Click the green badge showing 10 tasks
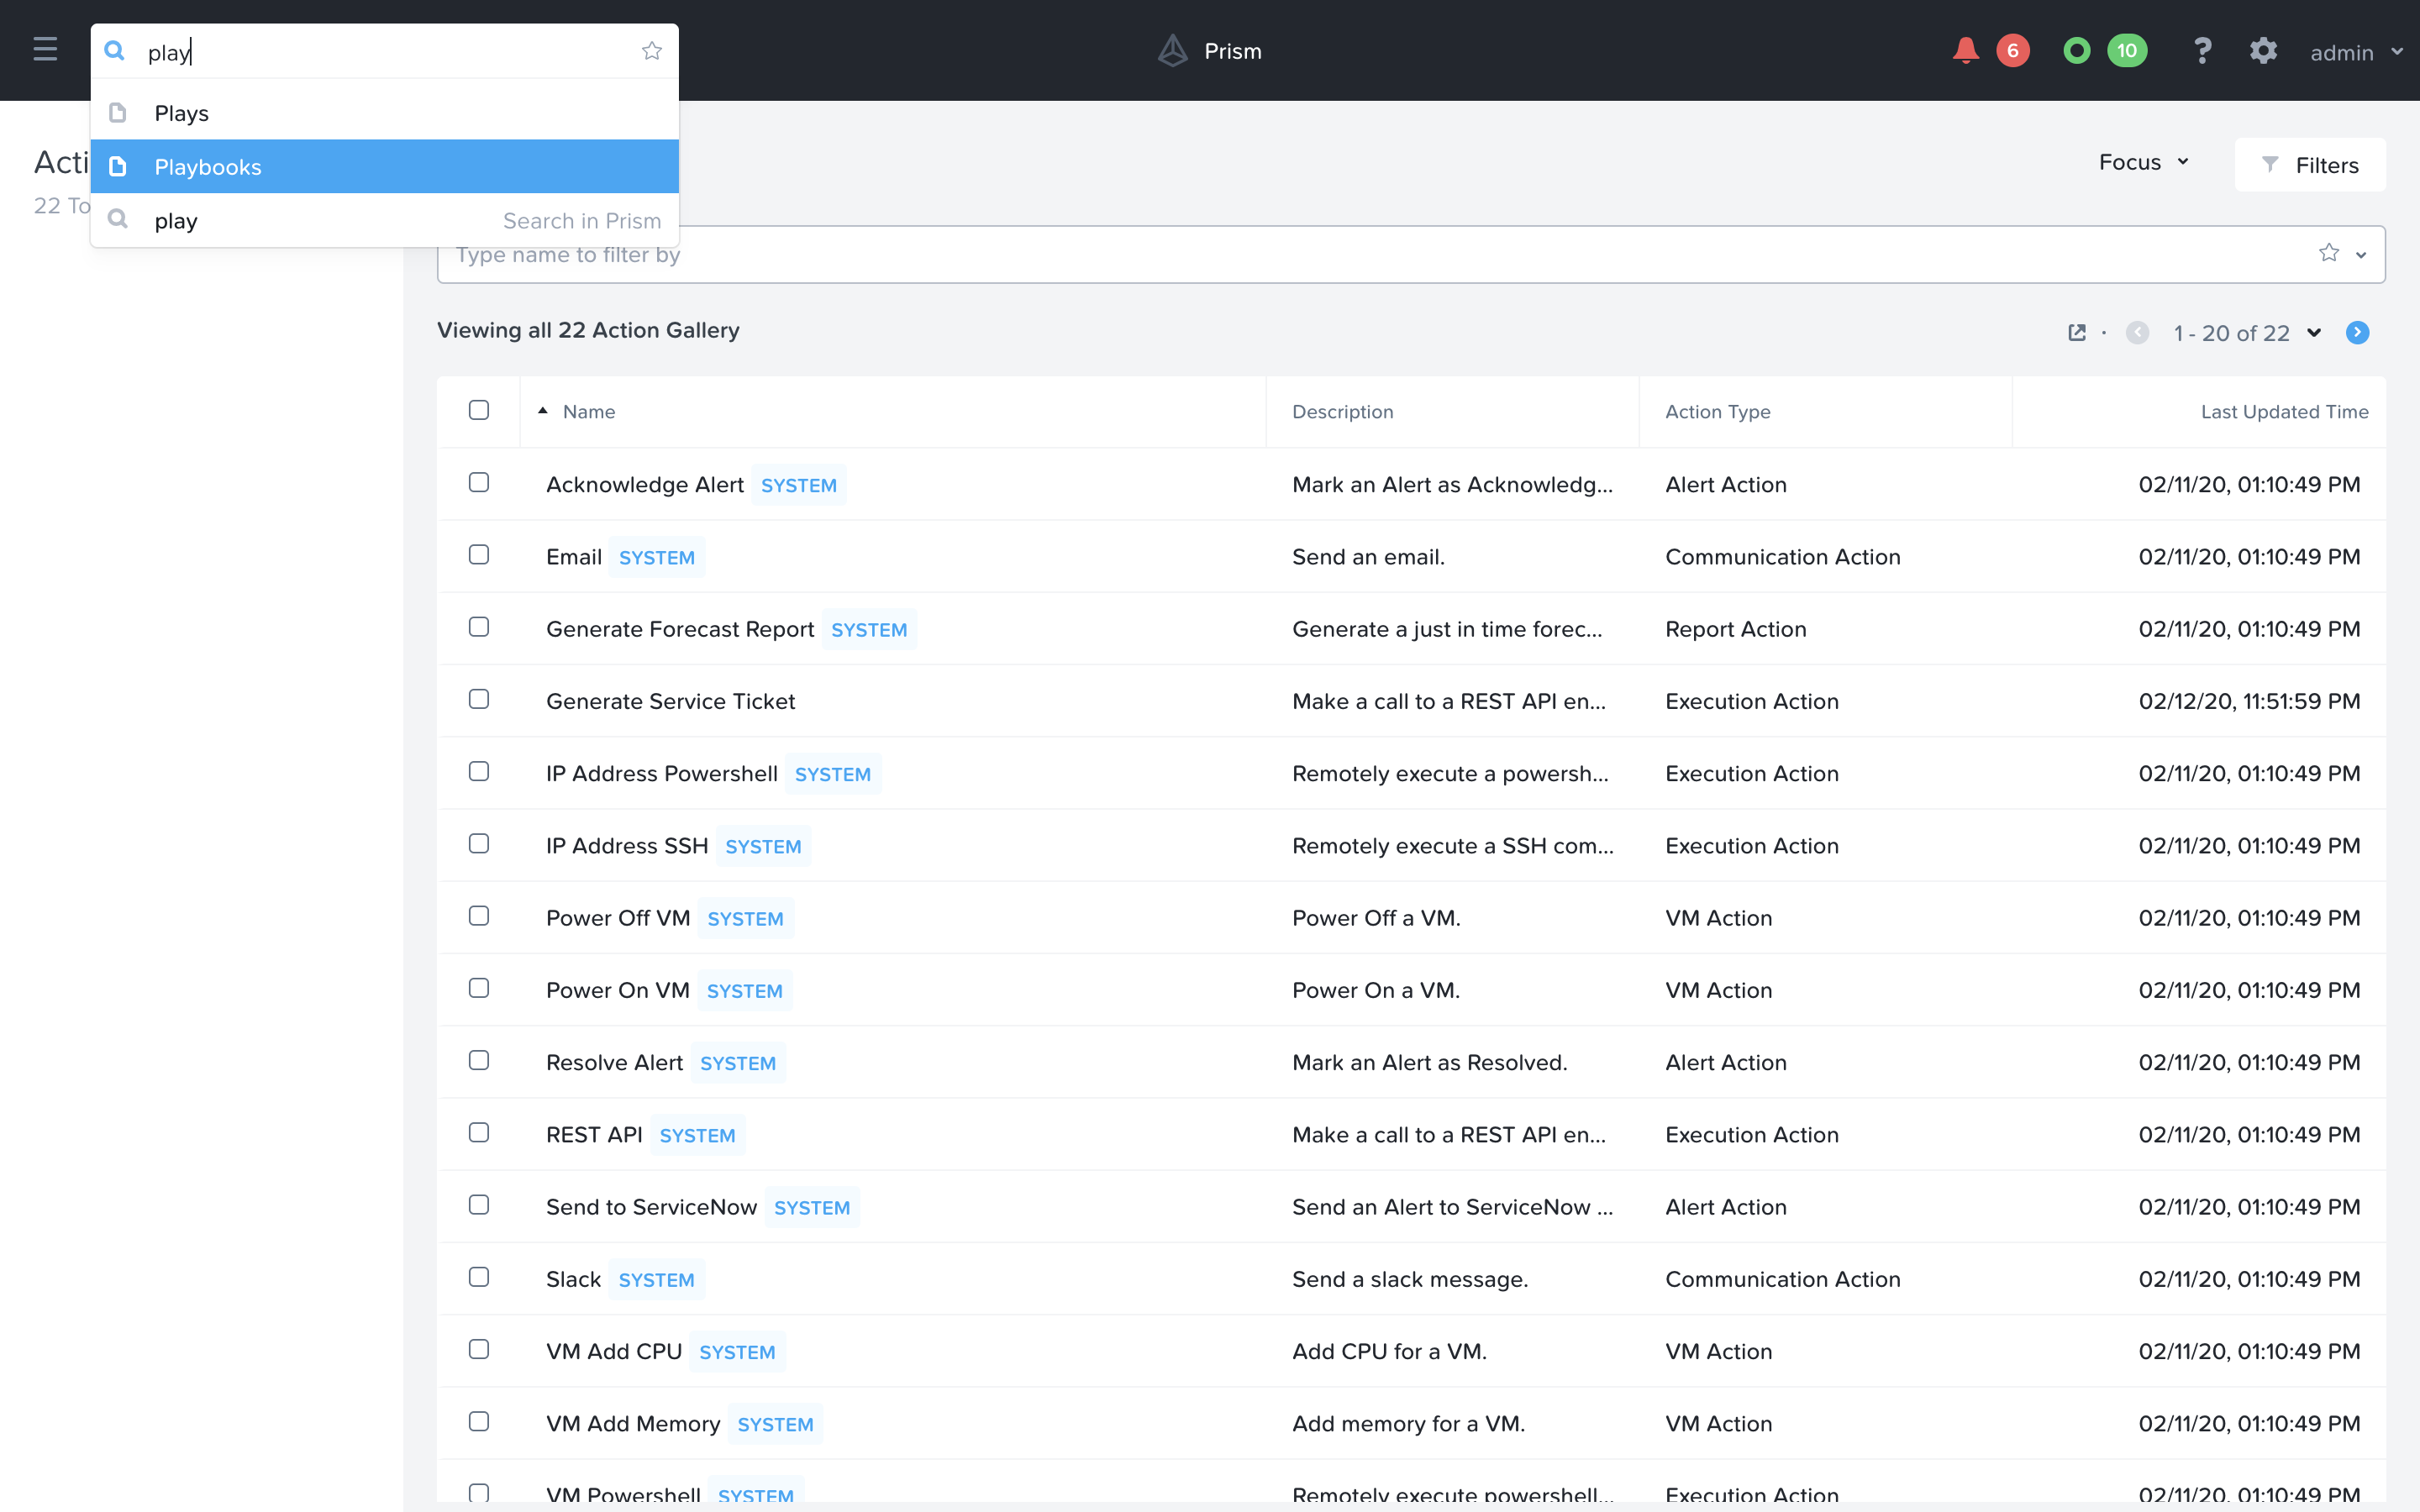The width and height of the screenshot is (2420, 1512). (2127, 51)
